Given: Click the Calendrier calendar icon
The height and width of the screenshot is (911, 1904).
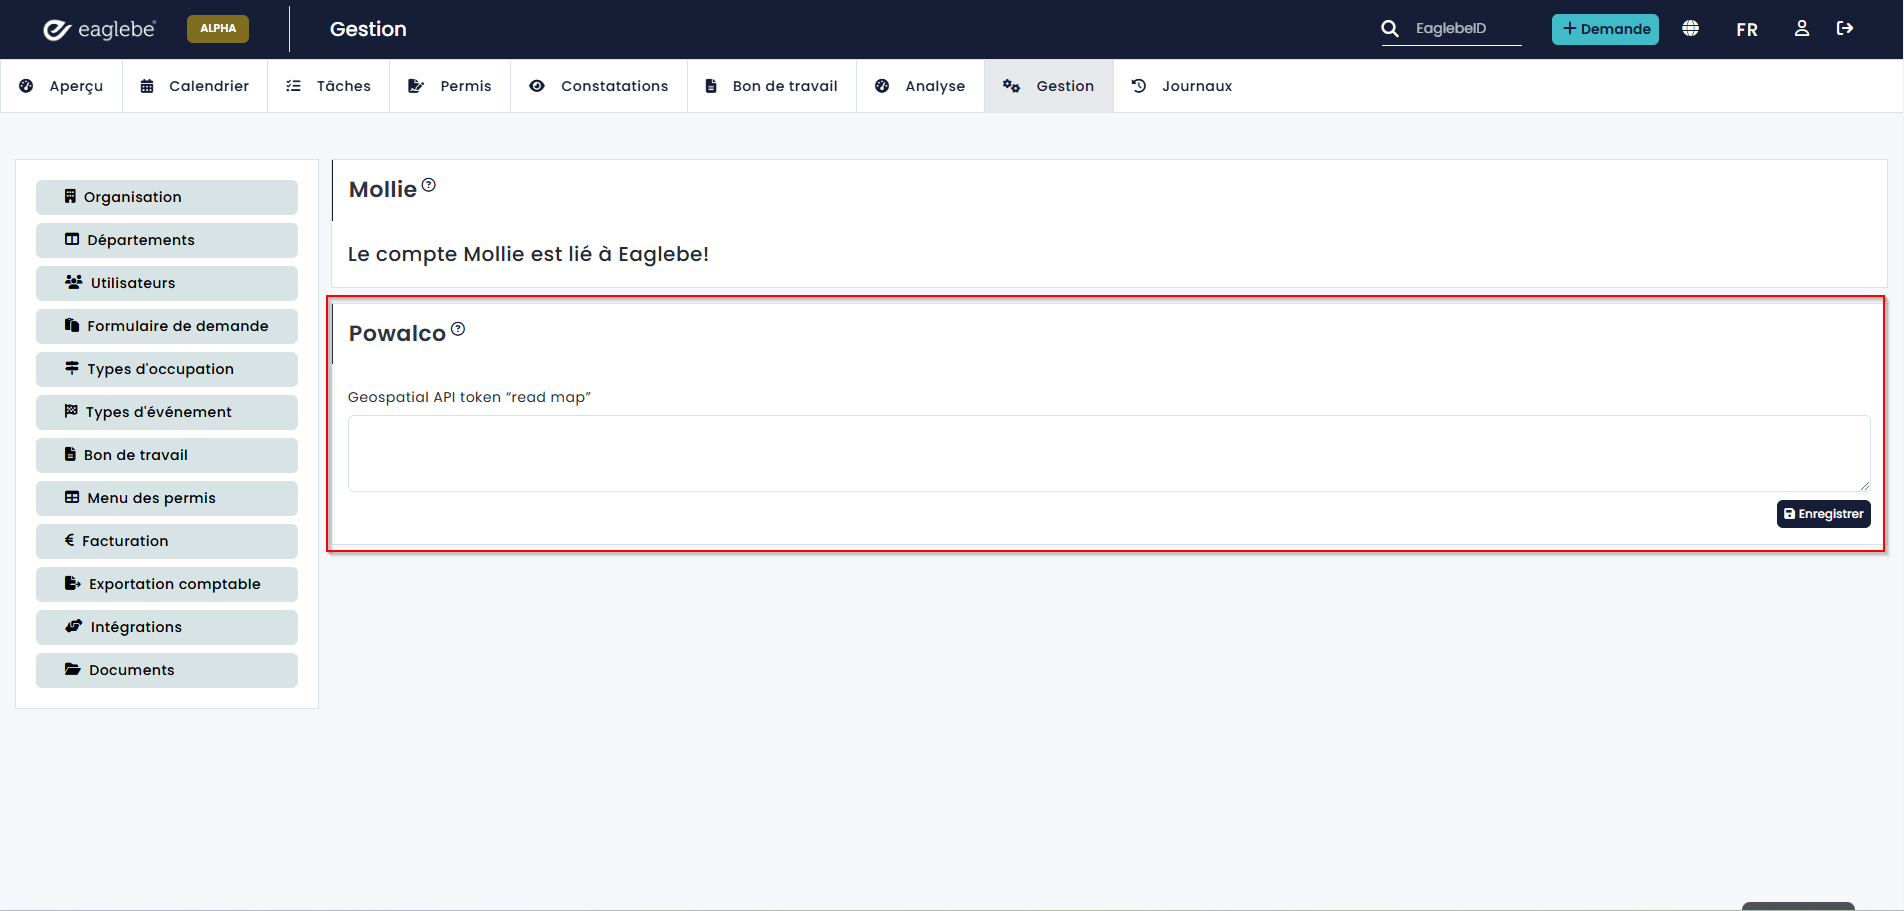Looking at the screenshot, I should click(147, 86).
